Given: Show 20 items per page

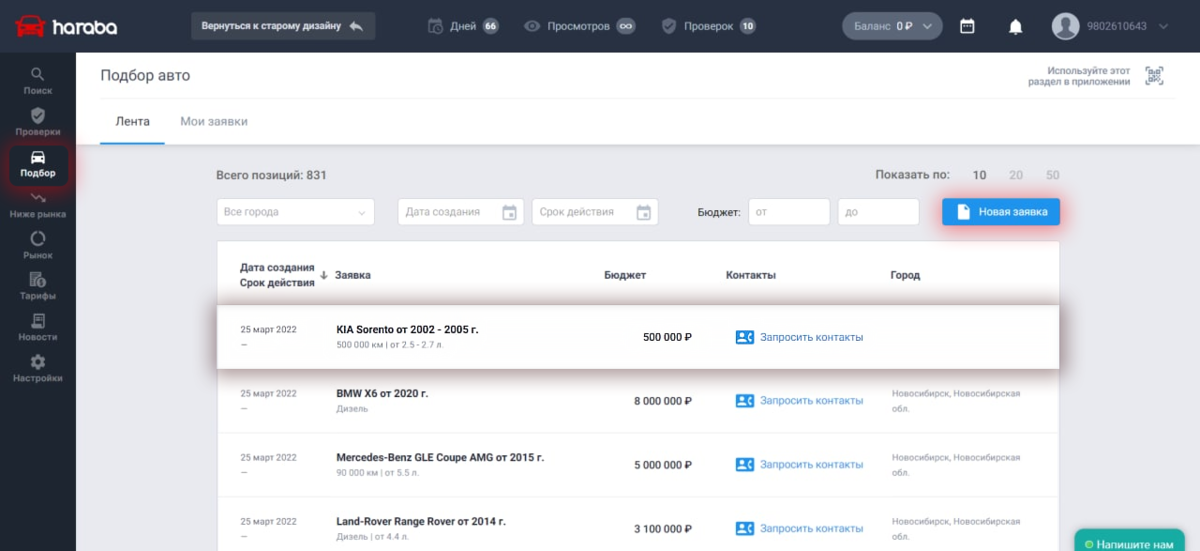Looking at the screenshot, I should [x=1016, y=175].
